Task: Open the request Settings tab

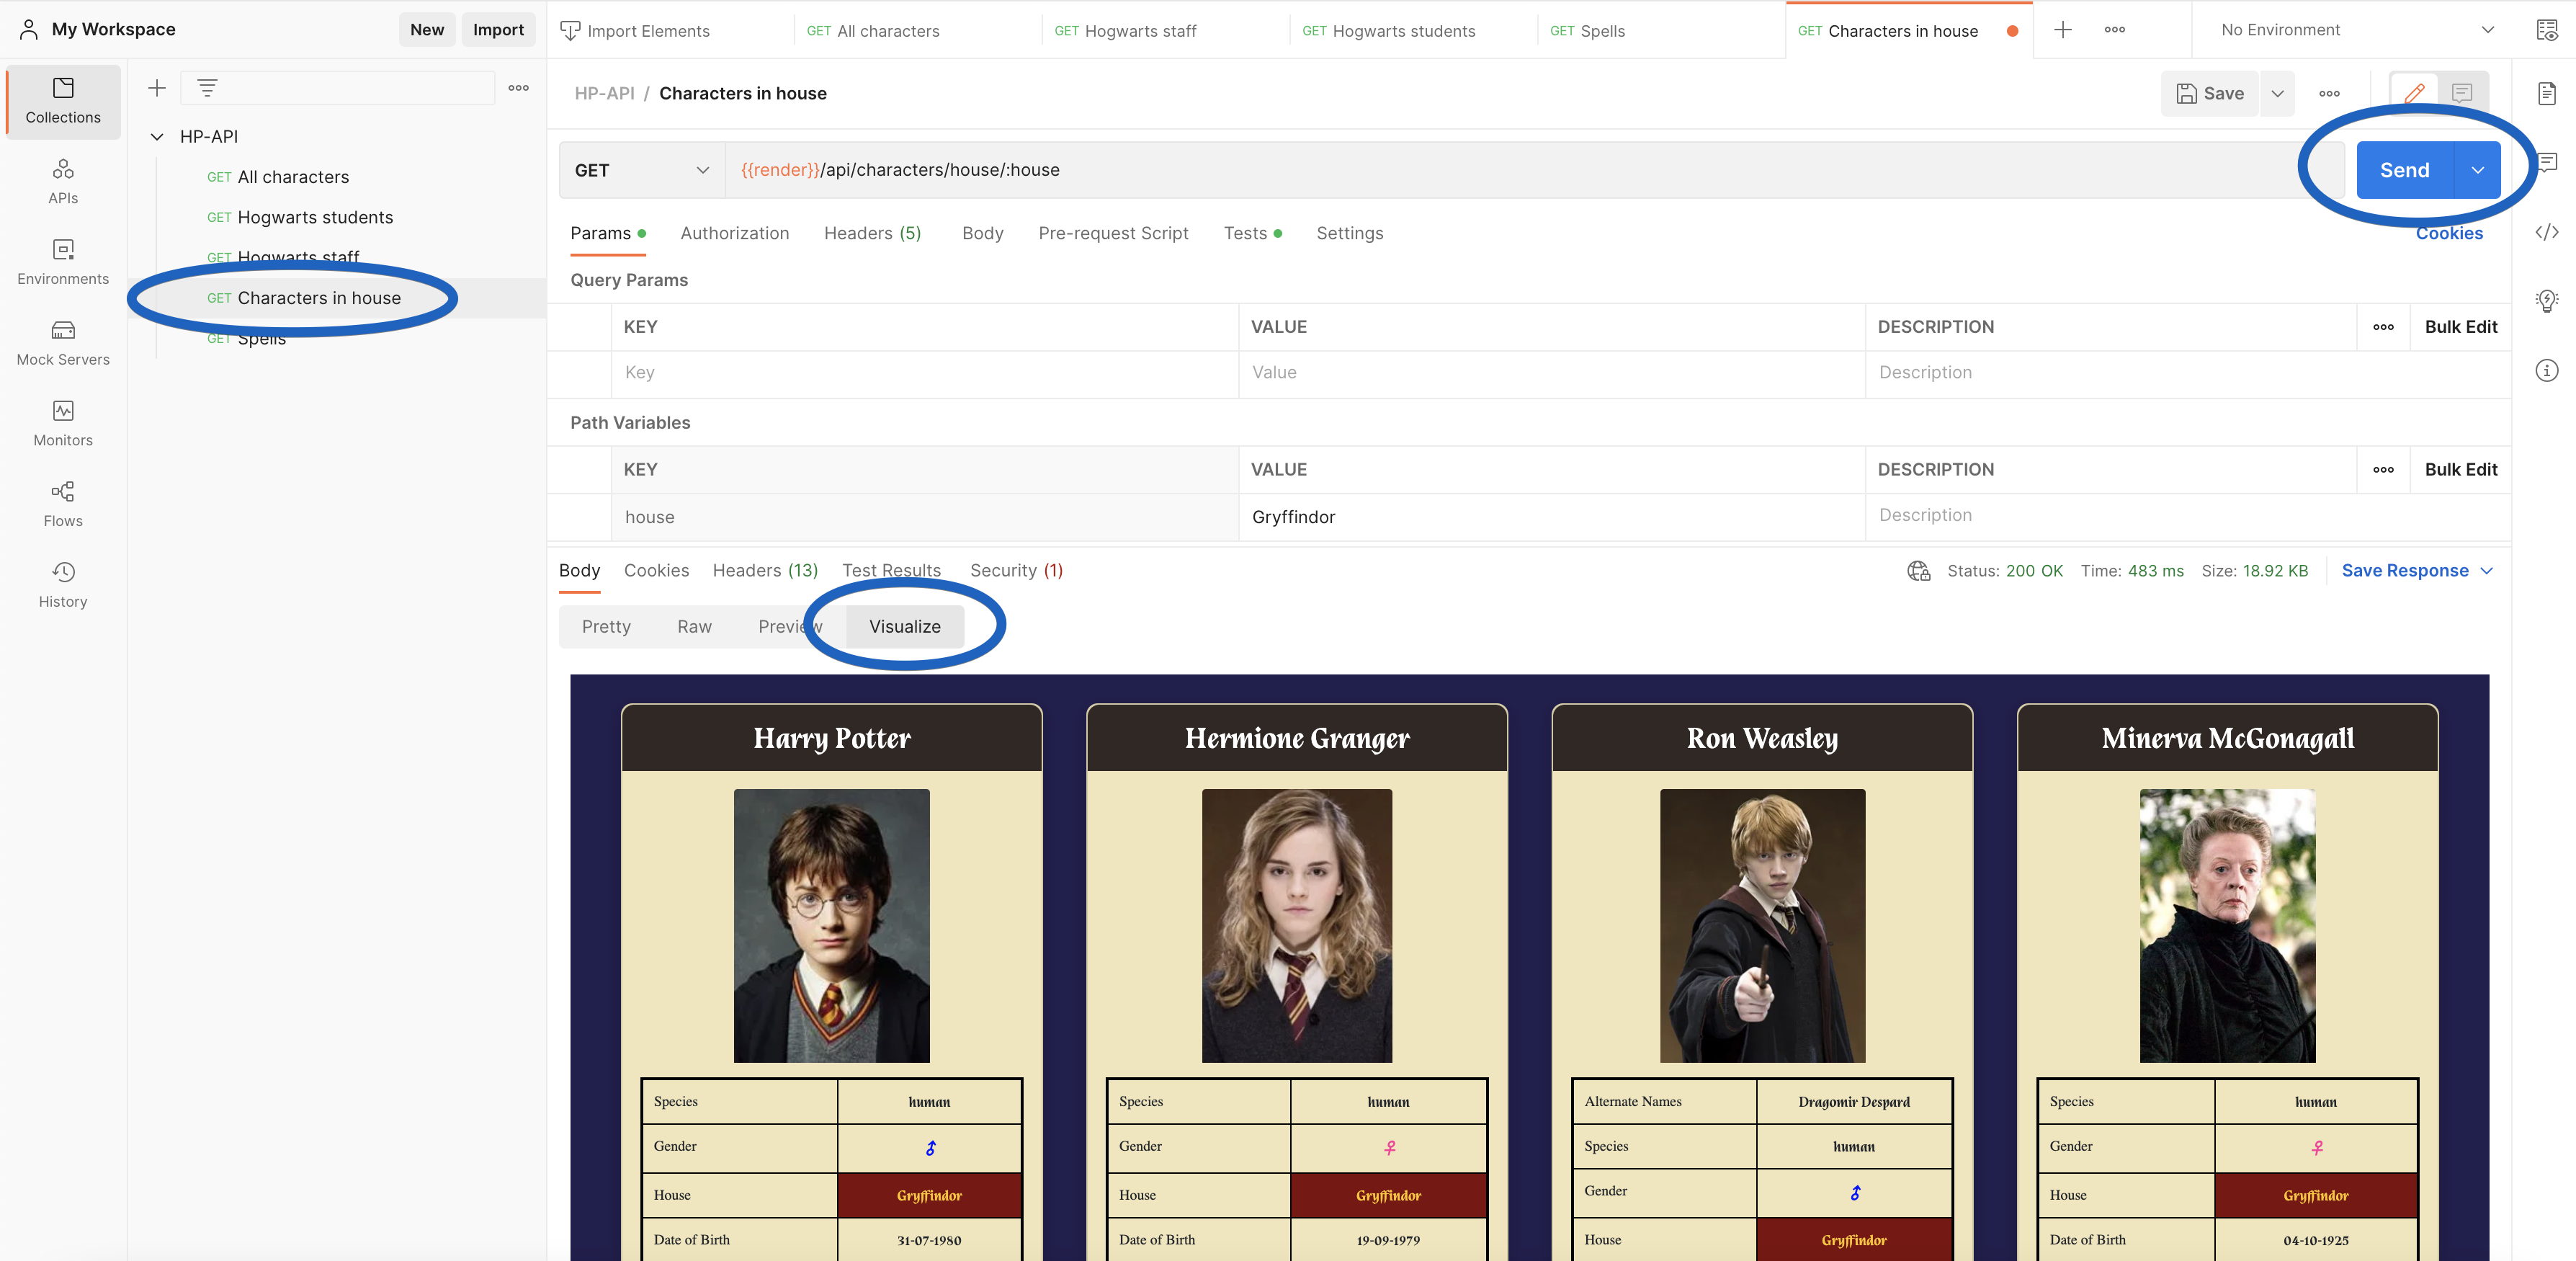Action: click(1349, 233)
